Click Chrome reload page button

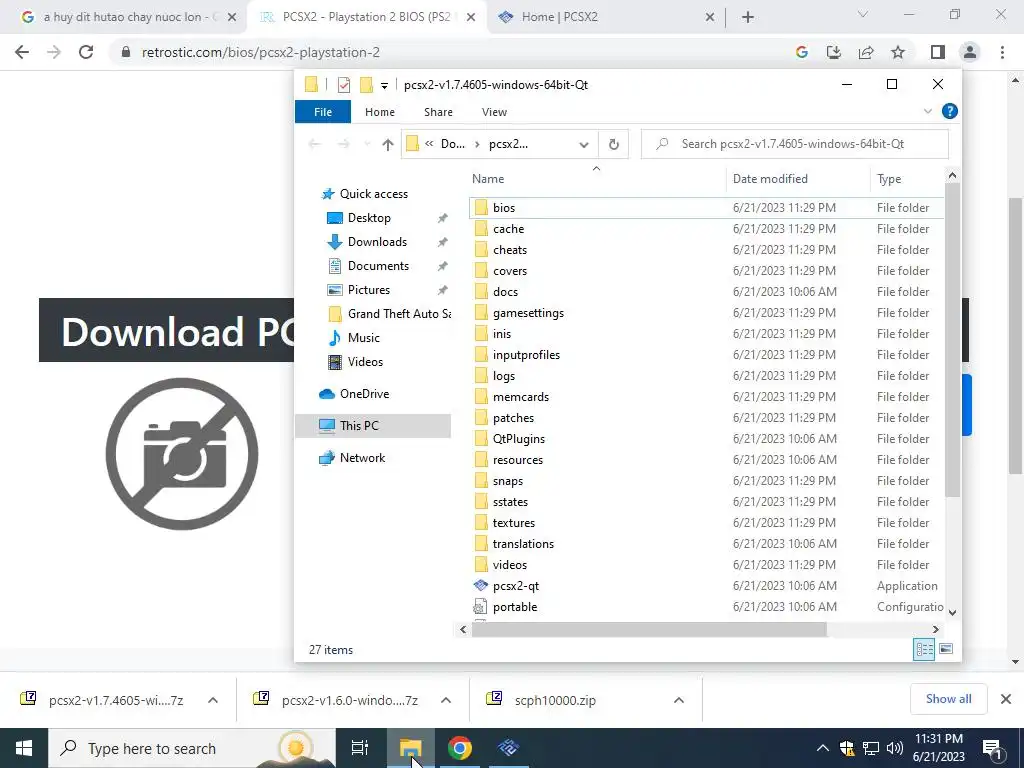(x=86, y=52)
